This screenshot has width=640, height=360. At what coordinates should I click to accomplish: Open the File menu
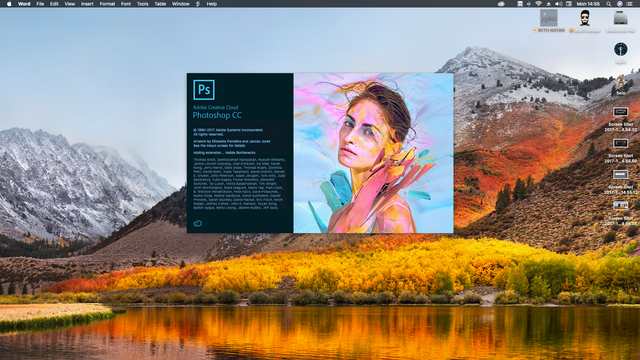click(40, 4)
